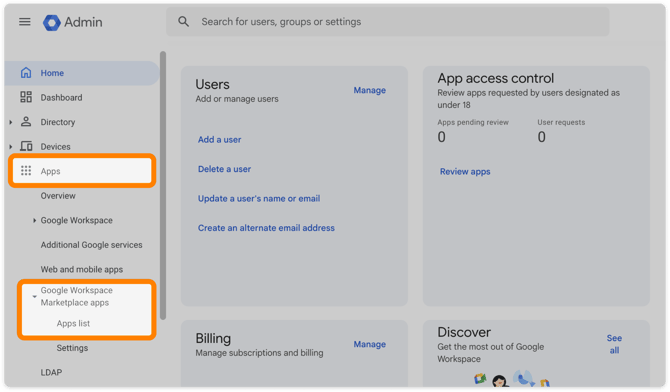670x392 pixels.
Task: Open Additional Google services
Action: [91, 245]
